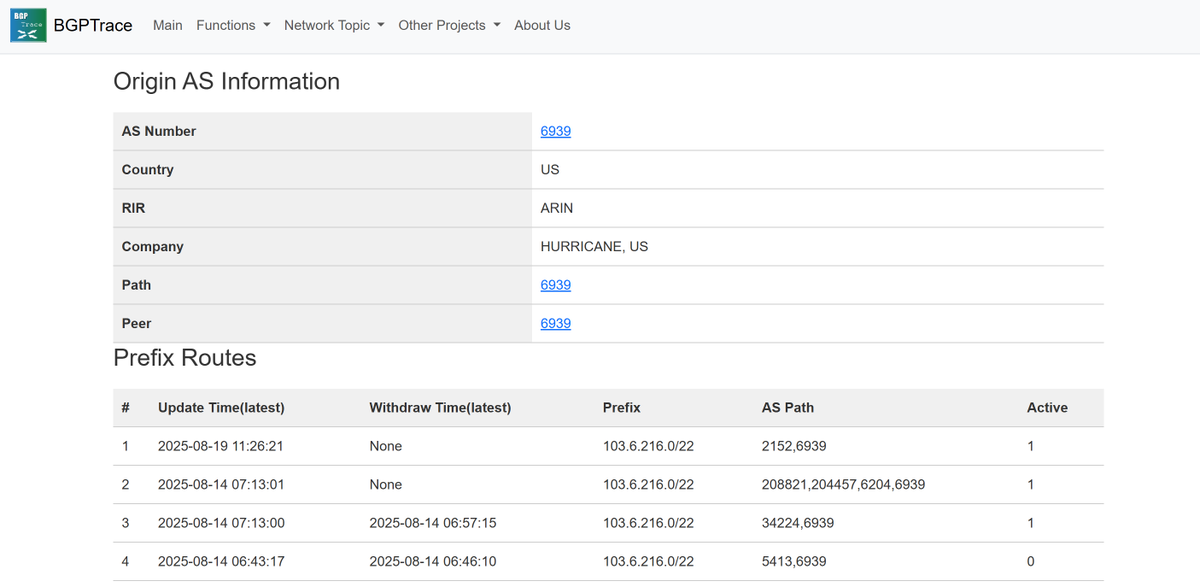This screenshot has height=587, width=1200.
Task: Click Active value 0 in row 4
Action: click(1031, 561)
